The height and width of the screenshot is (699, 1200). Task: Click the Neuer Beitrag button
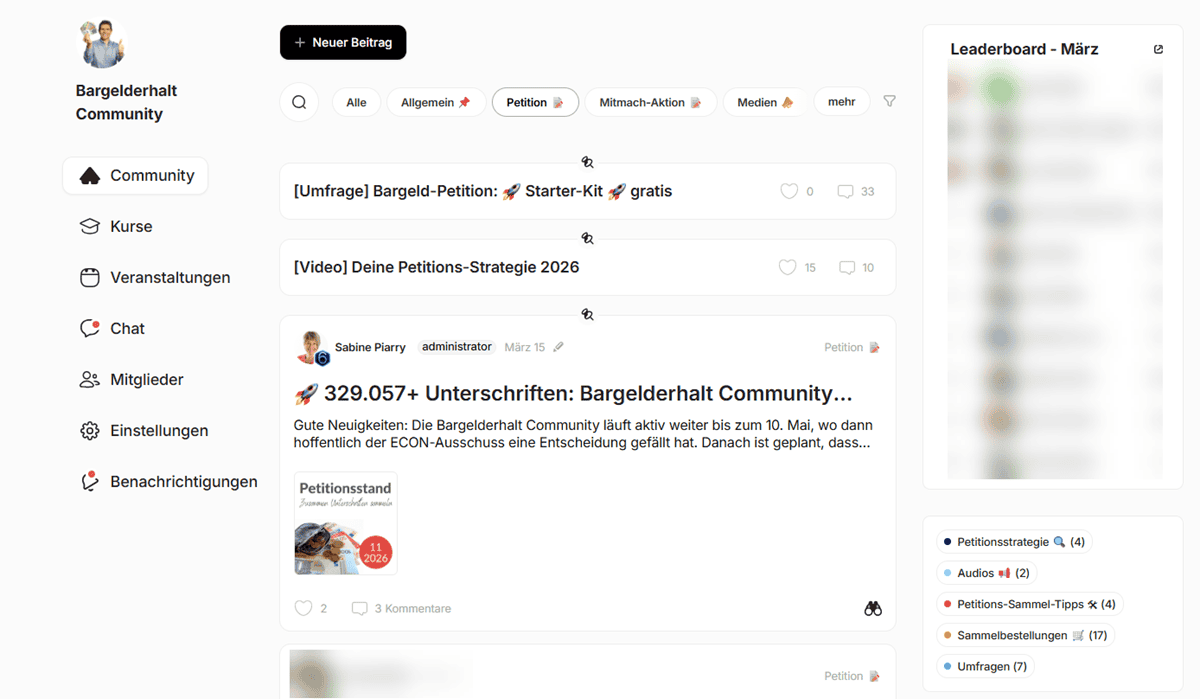click(x=343, y=42)
